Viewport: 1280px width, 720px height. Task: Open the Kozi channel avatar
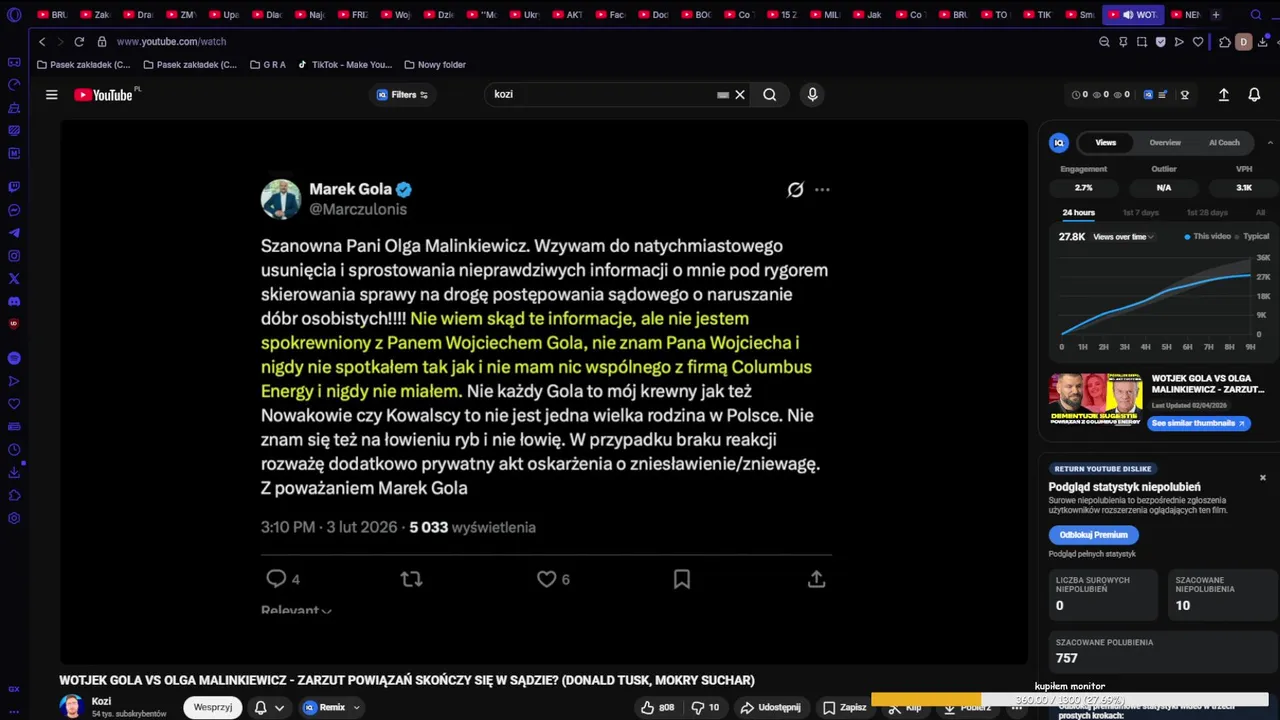[71, 706]
